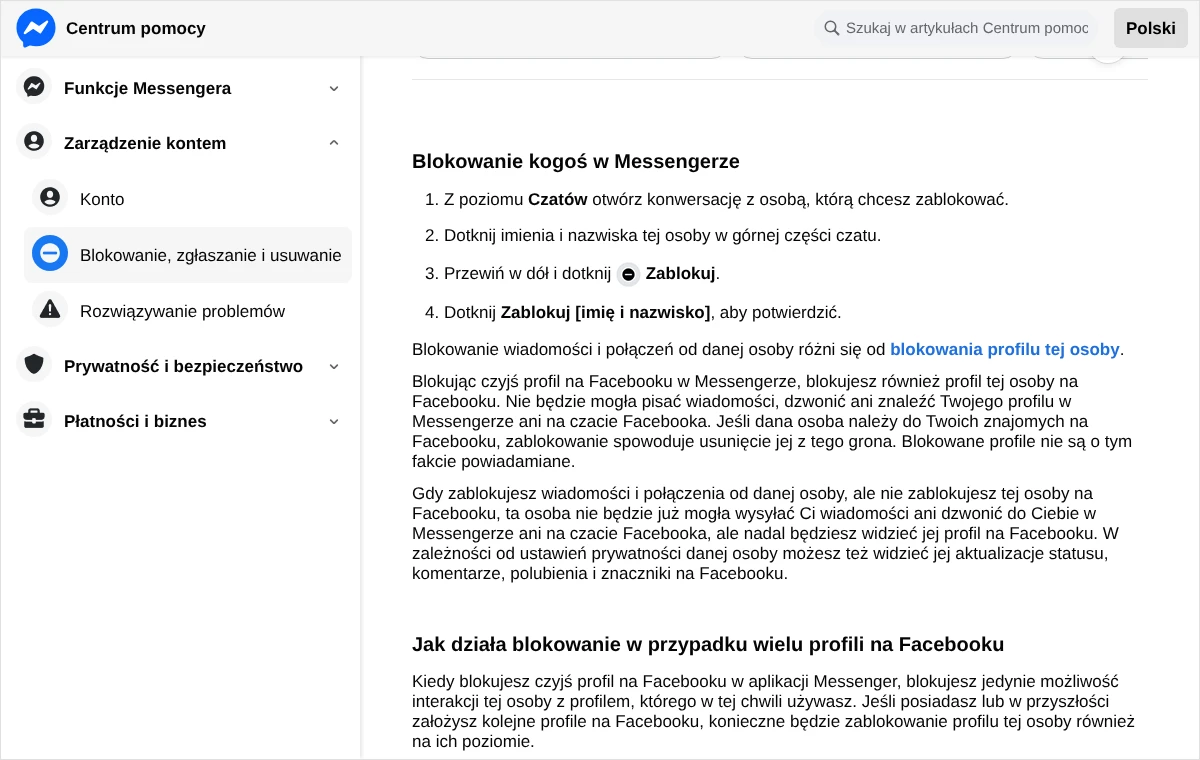Expand the Prywatność i bezpieczeństwo chevron
Viewport: 1200px width, 760px height.
pos(334,366)
